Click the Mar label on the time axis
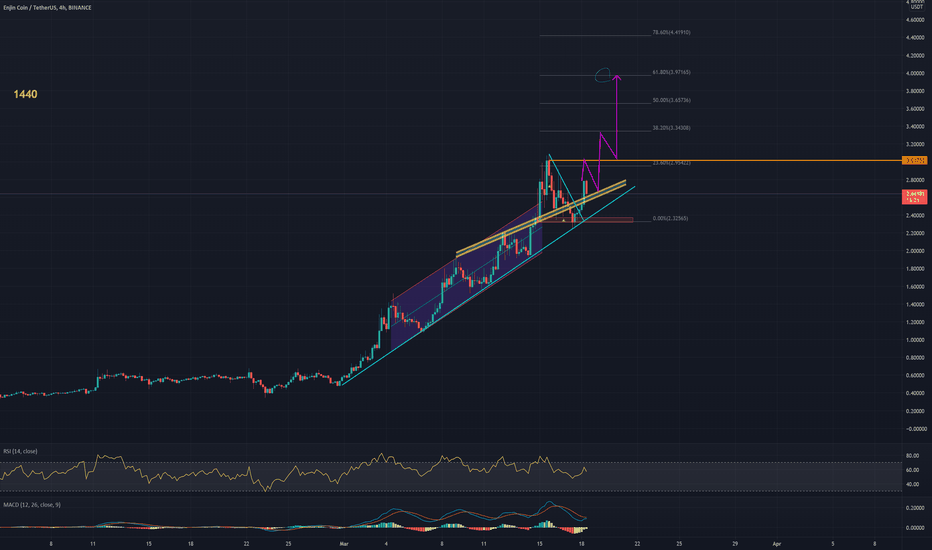The height and width of the screenshot is (550, 932). pyautogui.click(x=344, y=543)
